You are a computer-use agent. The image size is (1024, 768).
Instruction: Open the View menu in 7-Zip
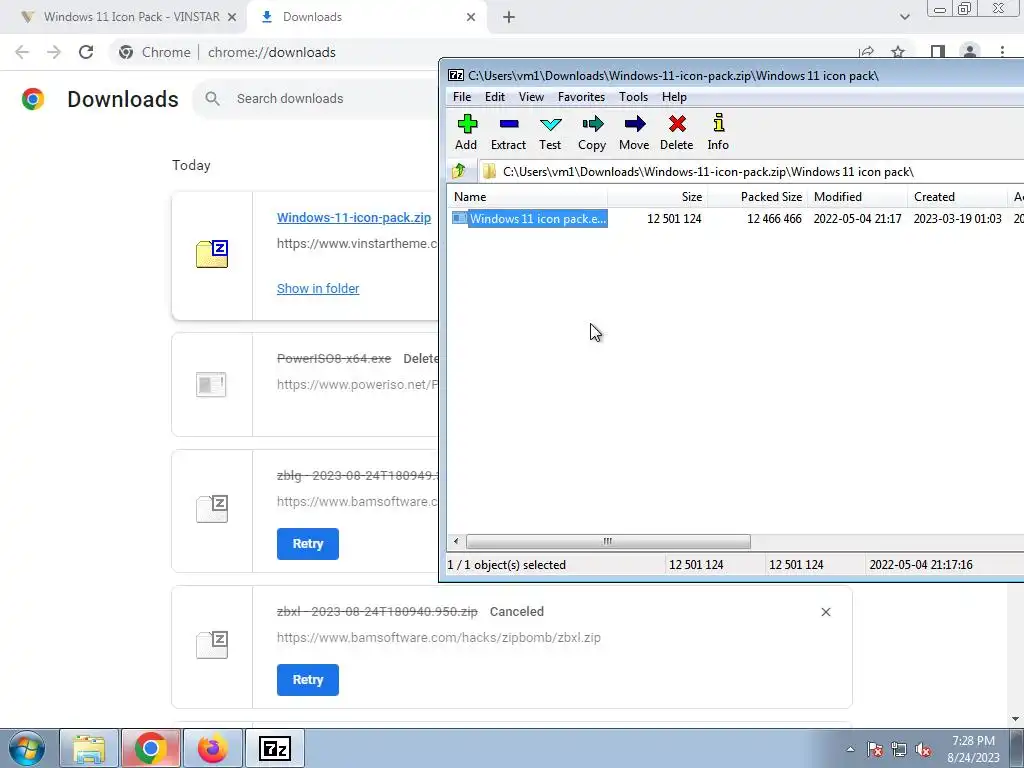coord(531,97)
